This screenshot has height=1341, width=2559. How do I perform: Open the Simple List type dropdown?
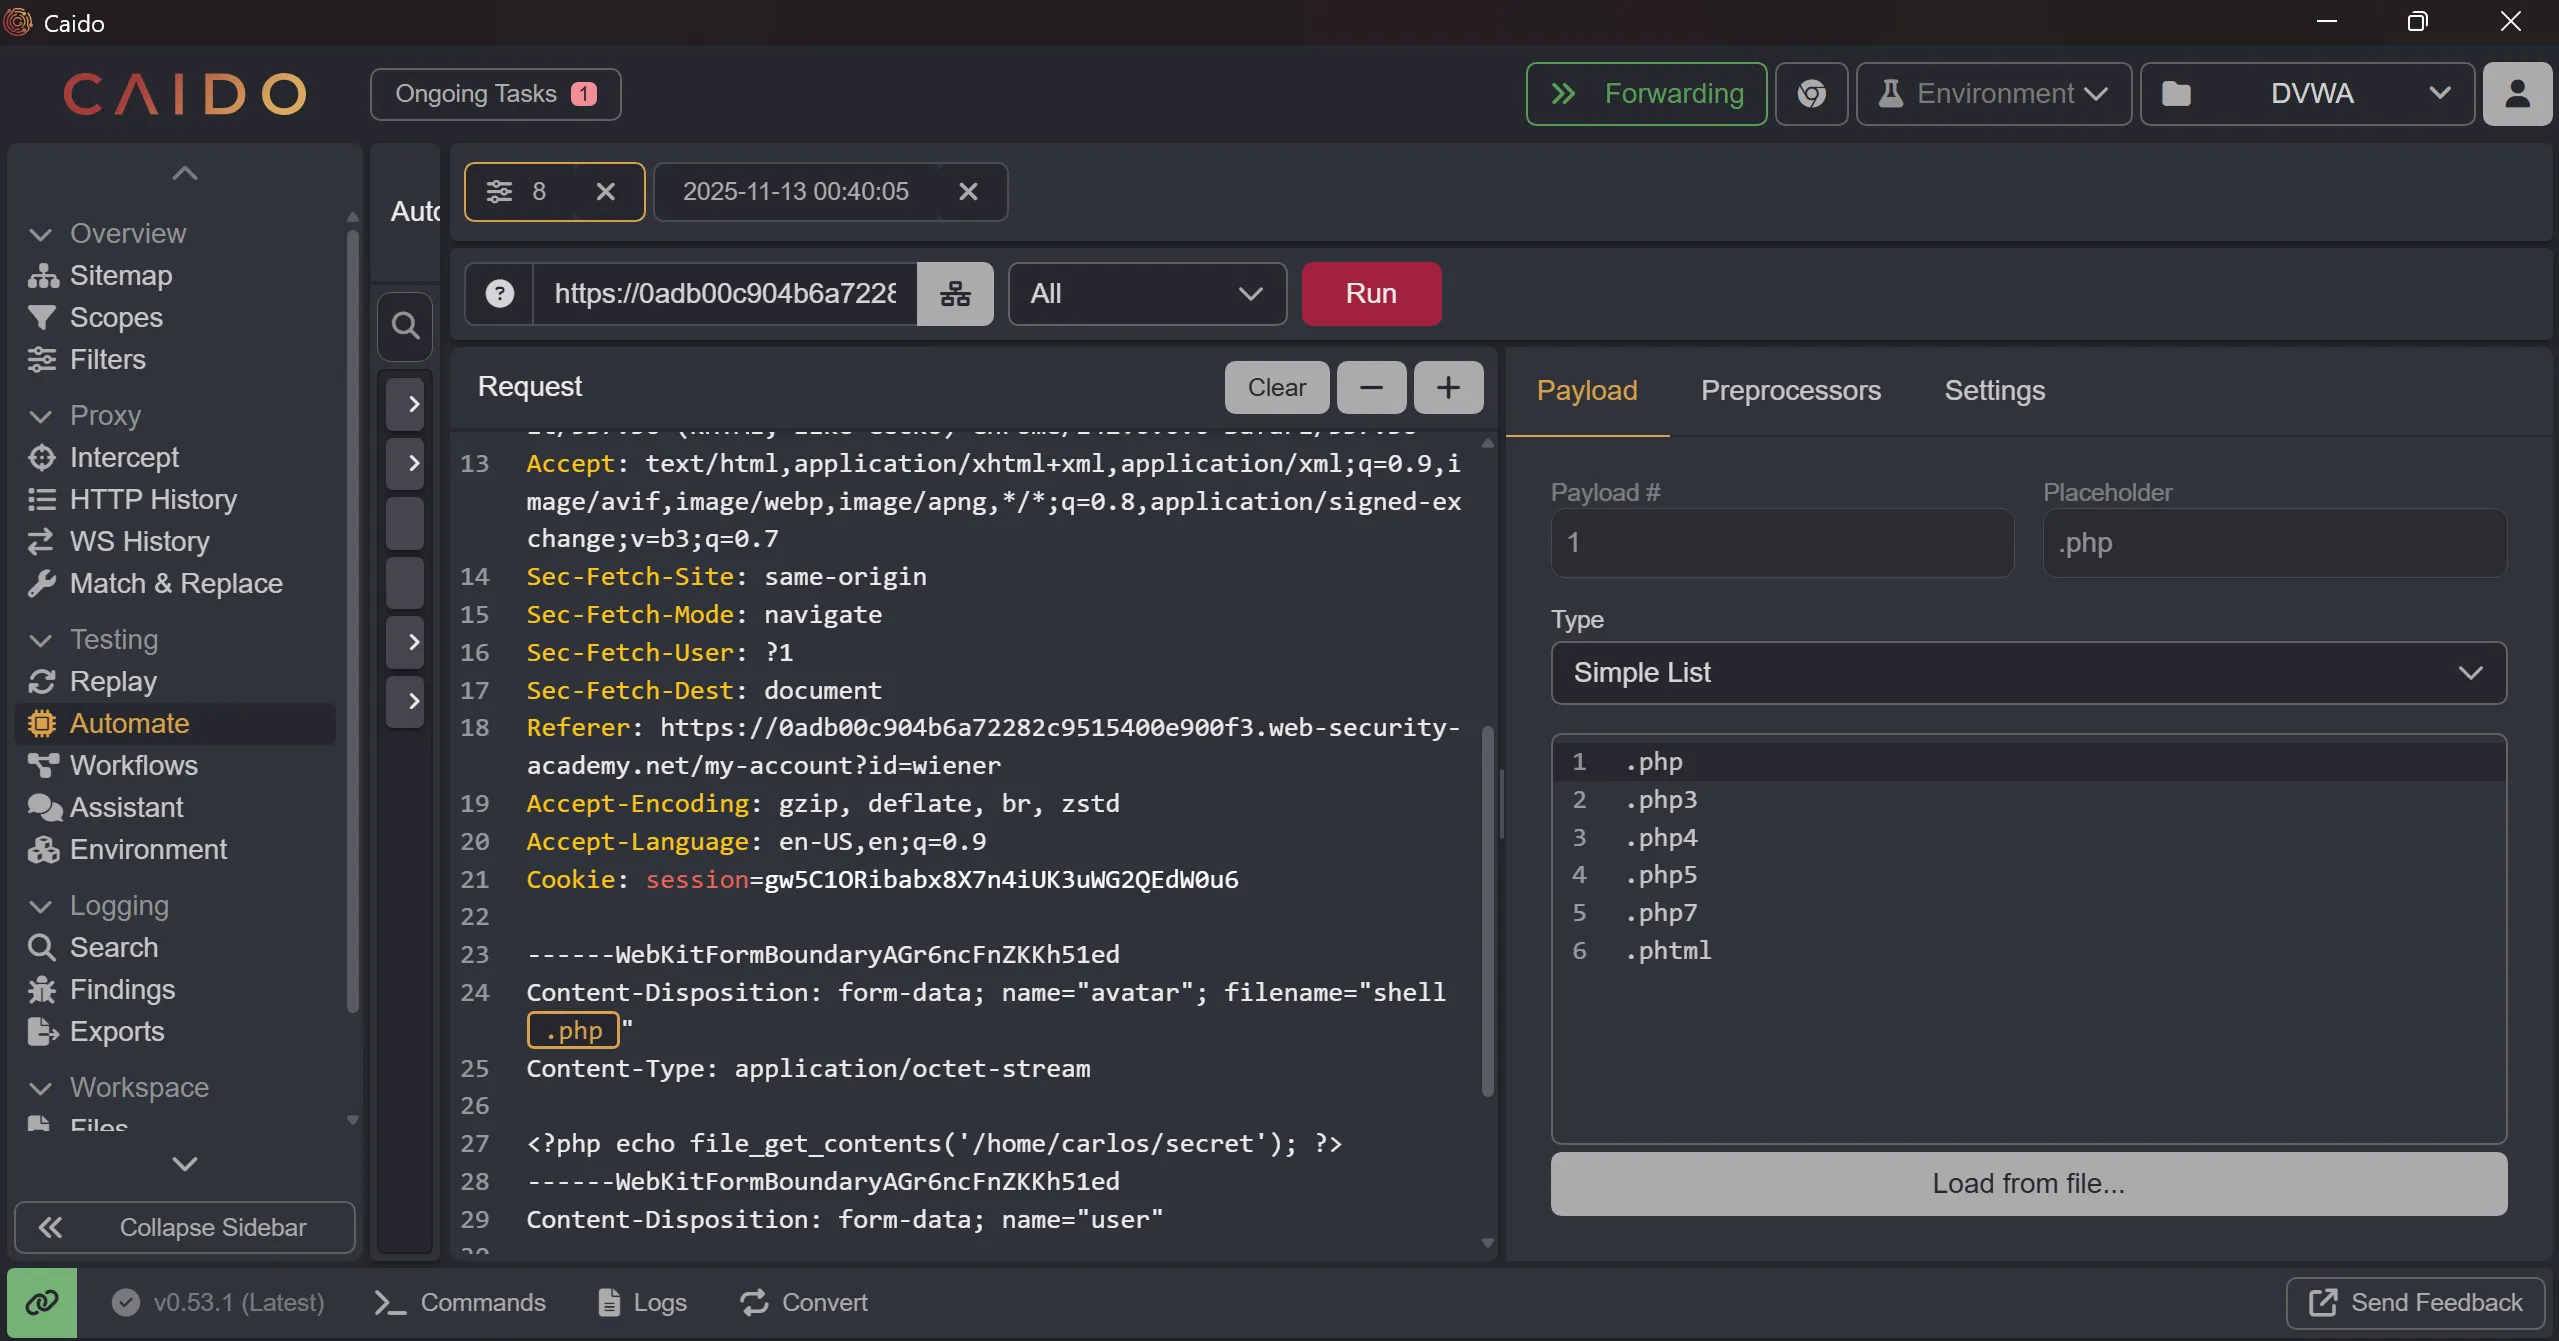2028,673
